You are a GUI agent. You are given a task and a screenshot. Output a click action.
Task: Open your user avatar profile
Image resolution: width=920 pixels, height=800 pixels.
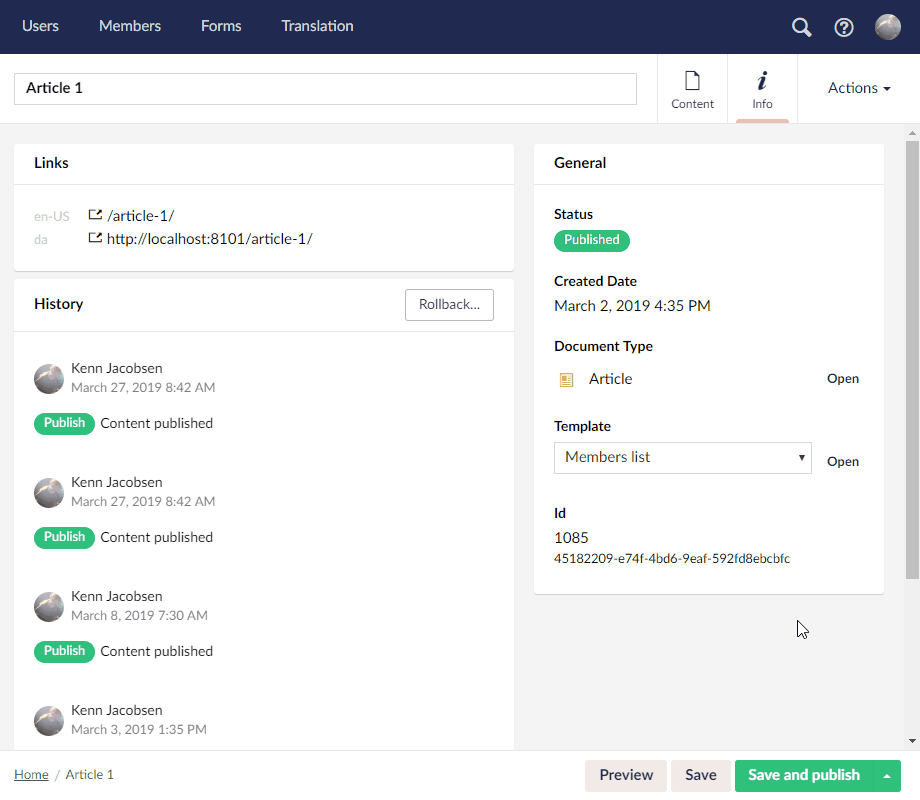coord(887,27)
